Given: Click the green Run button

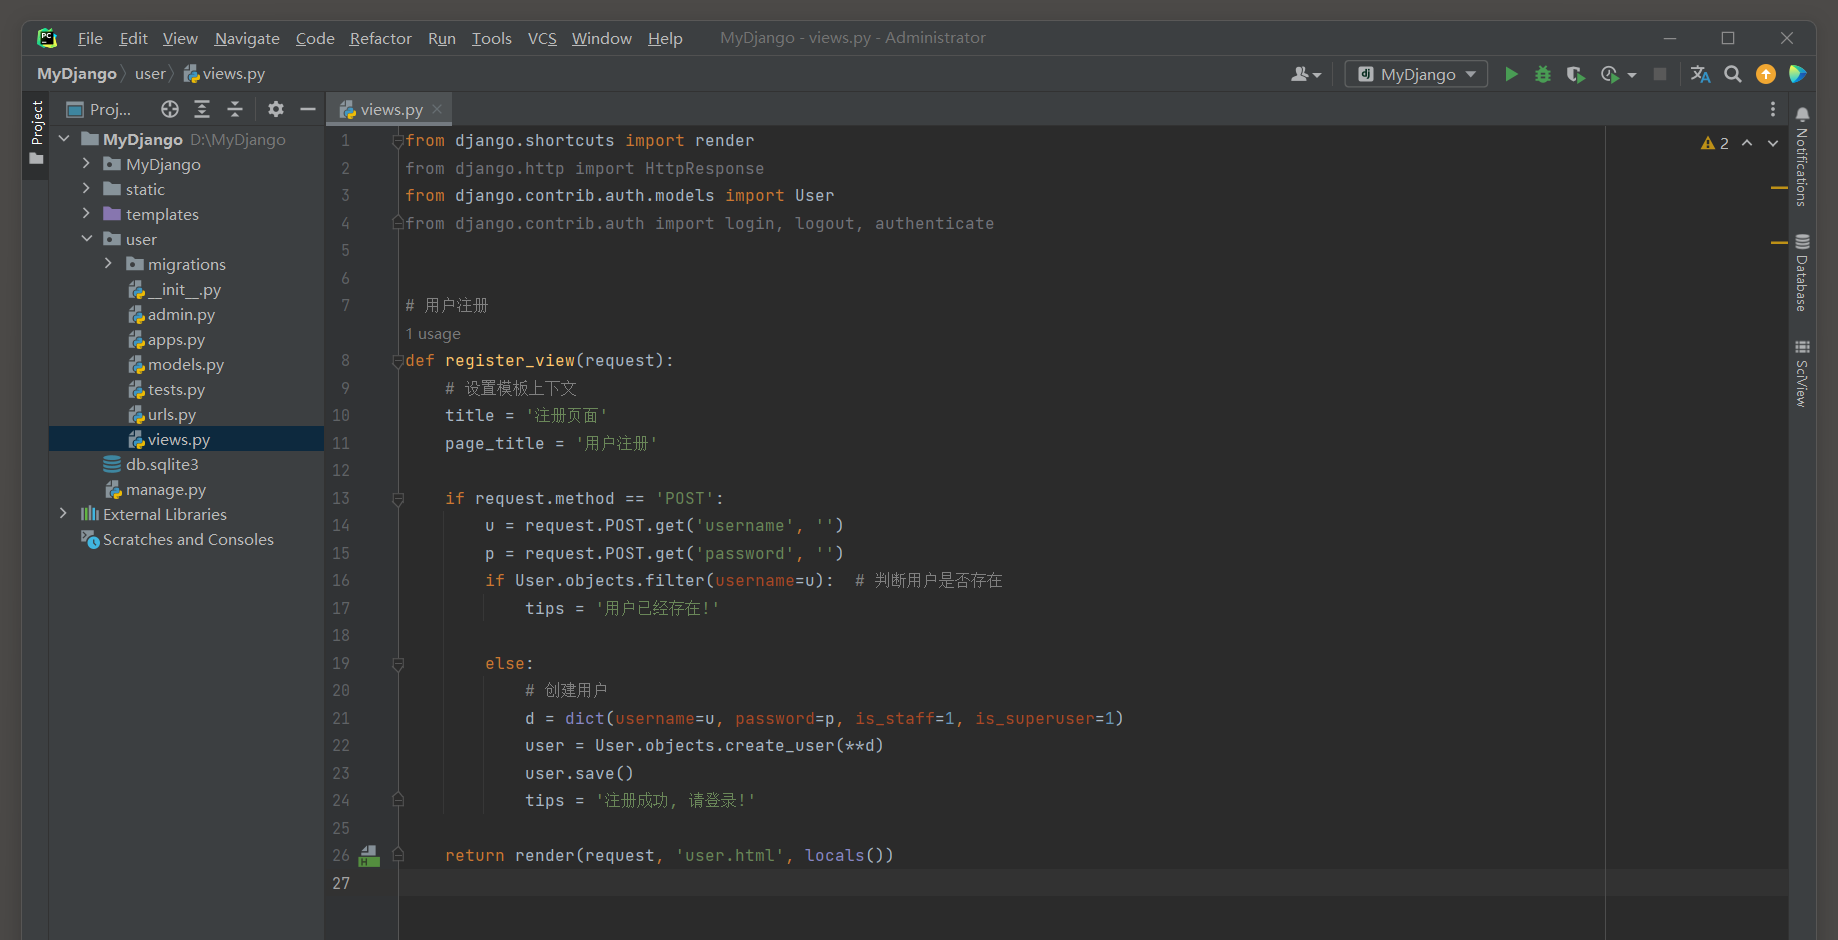Looking at the screenshot, I should (x=1511, y=74).
